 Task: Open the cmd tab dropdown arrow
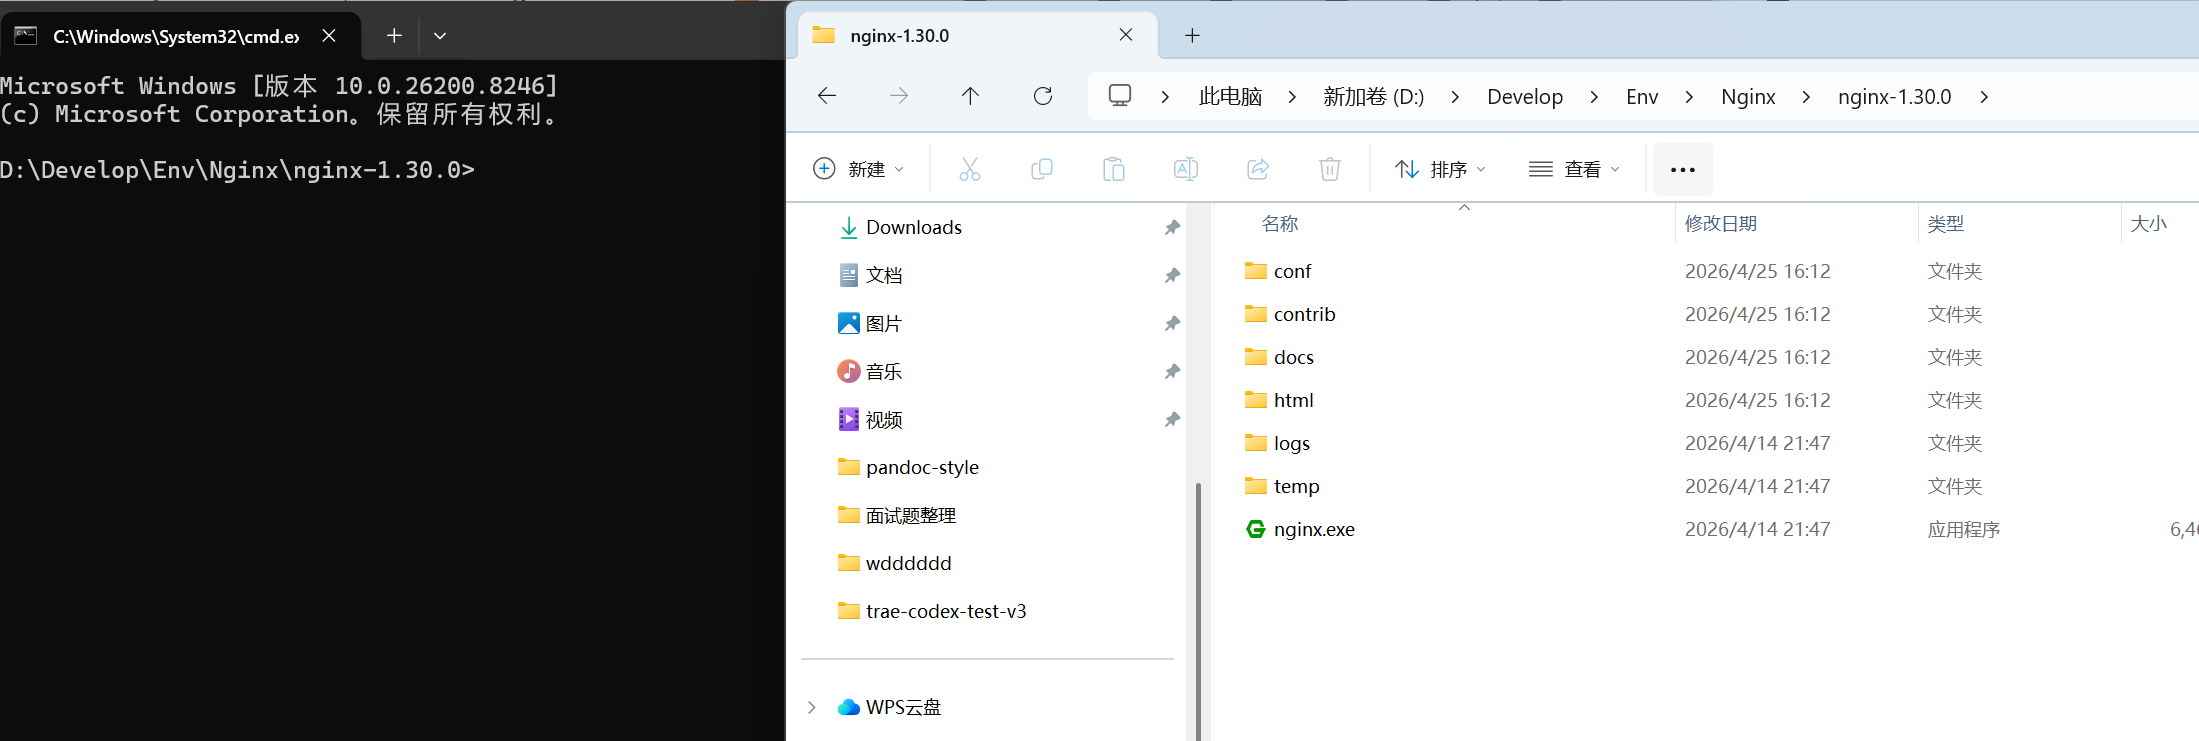440,36
